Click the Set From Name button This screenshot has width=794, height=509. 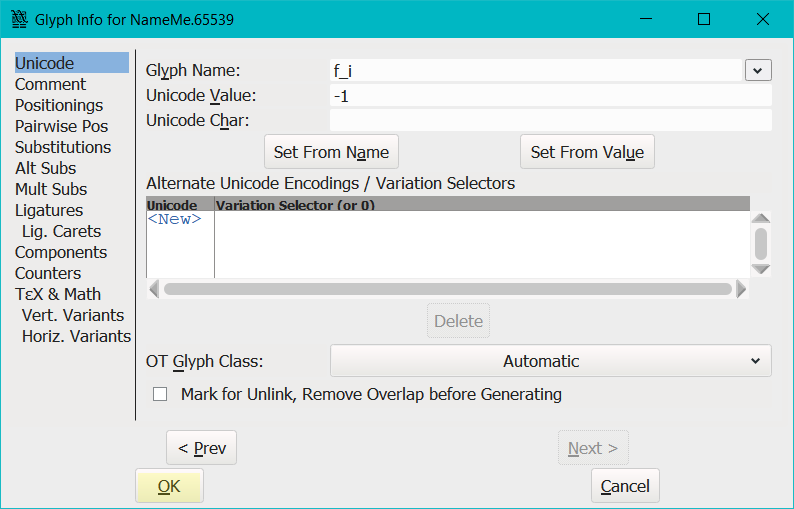[331, 151]
